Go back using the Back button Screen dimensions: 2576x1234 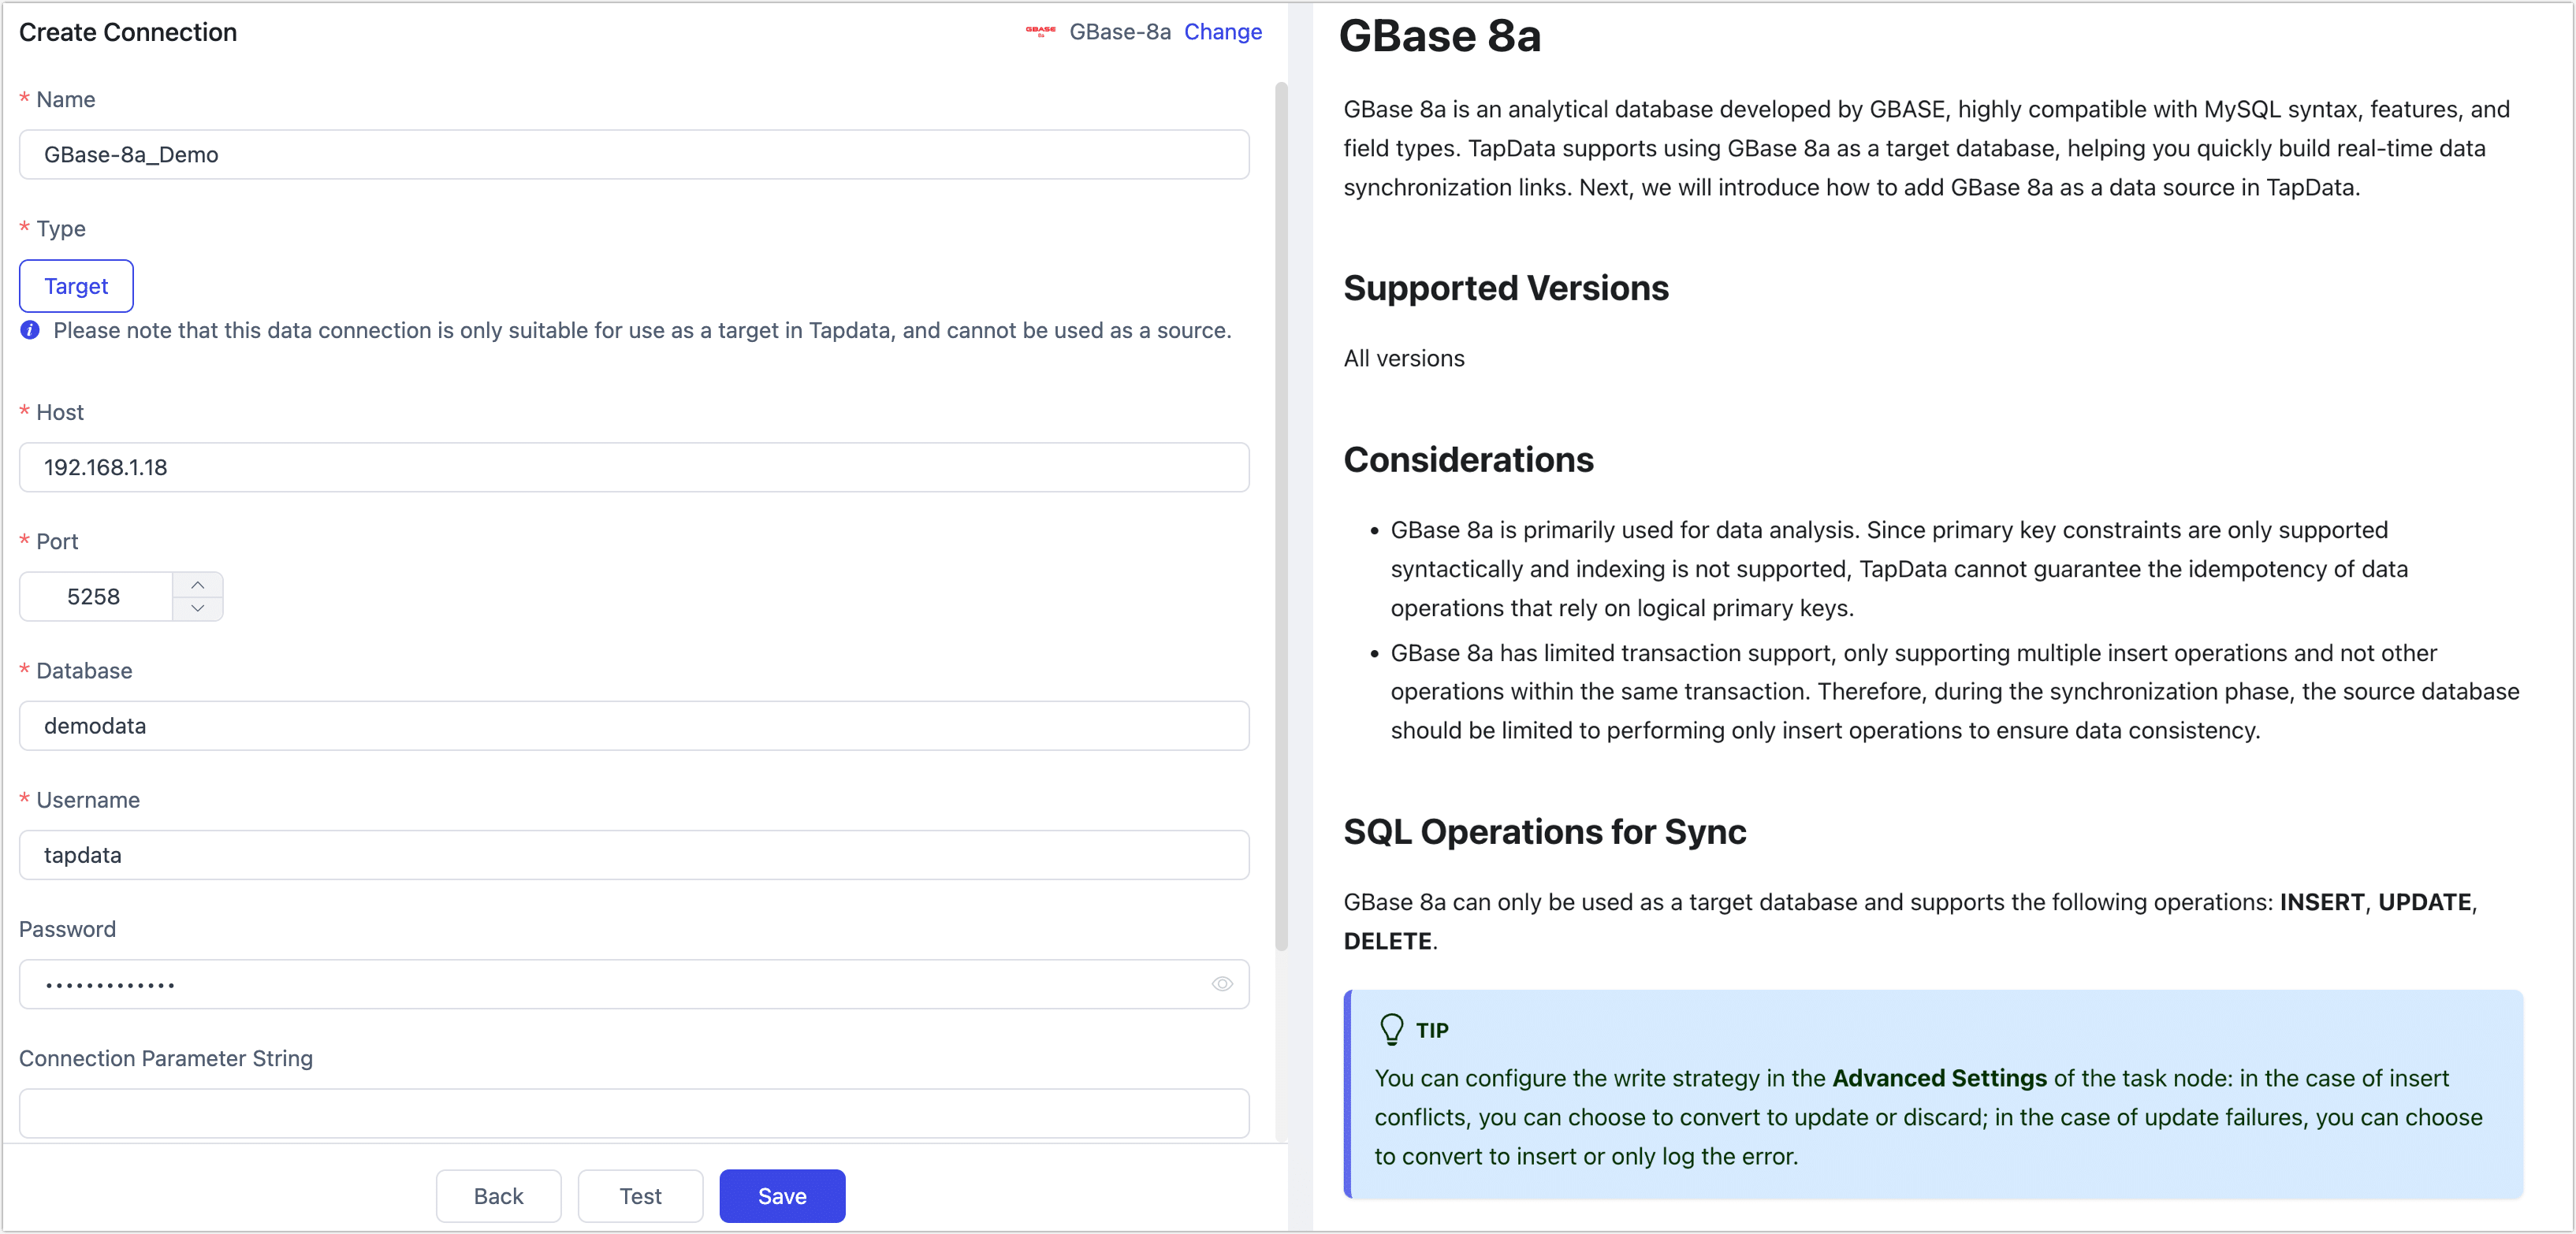pyautogui.click(x=498, y=1196)
